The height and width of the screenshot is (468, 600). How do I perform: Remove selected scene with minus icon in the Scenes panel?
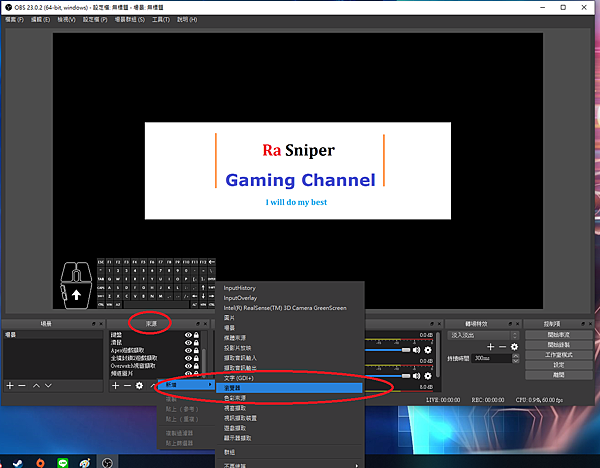pos(23,385)
